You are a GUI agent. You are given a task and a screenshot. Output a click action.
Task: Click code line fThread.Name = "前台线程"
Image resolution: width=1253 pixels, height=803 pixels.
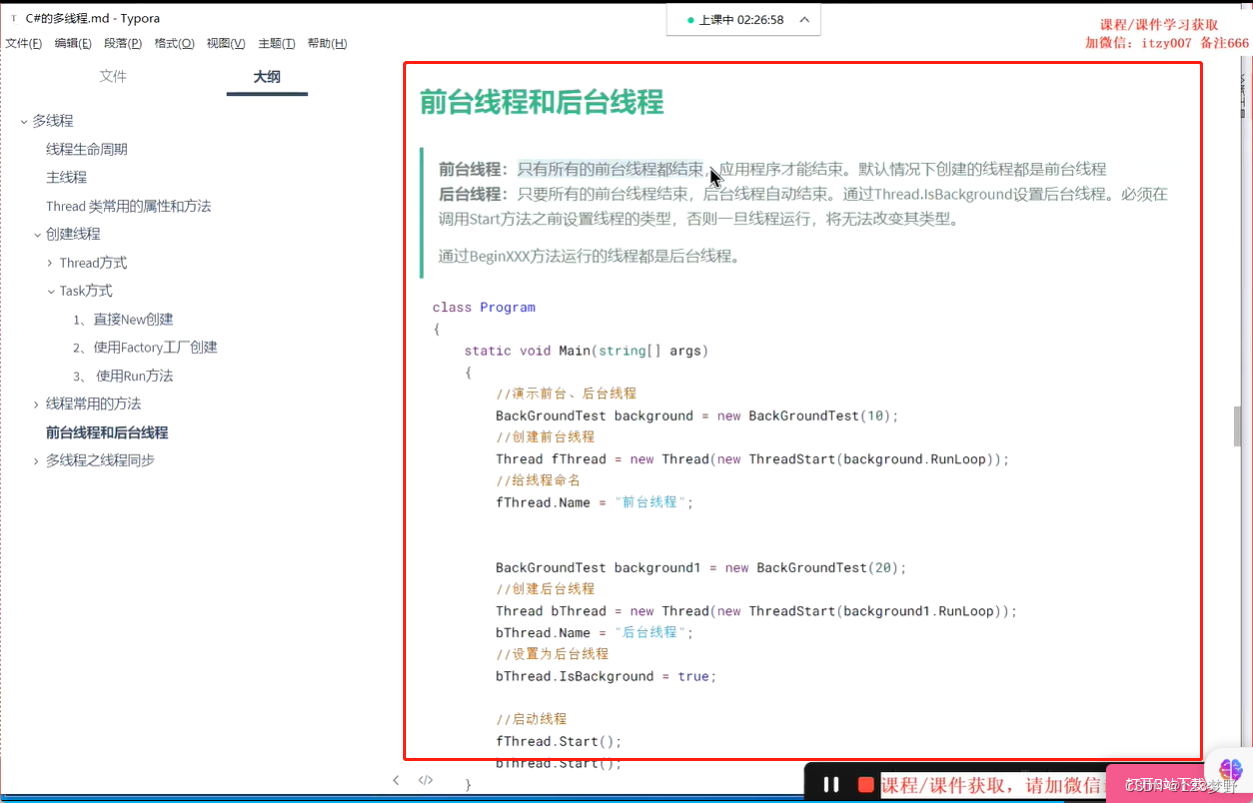(x=594, y=502)
